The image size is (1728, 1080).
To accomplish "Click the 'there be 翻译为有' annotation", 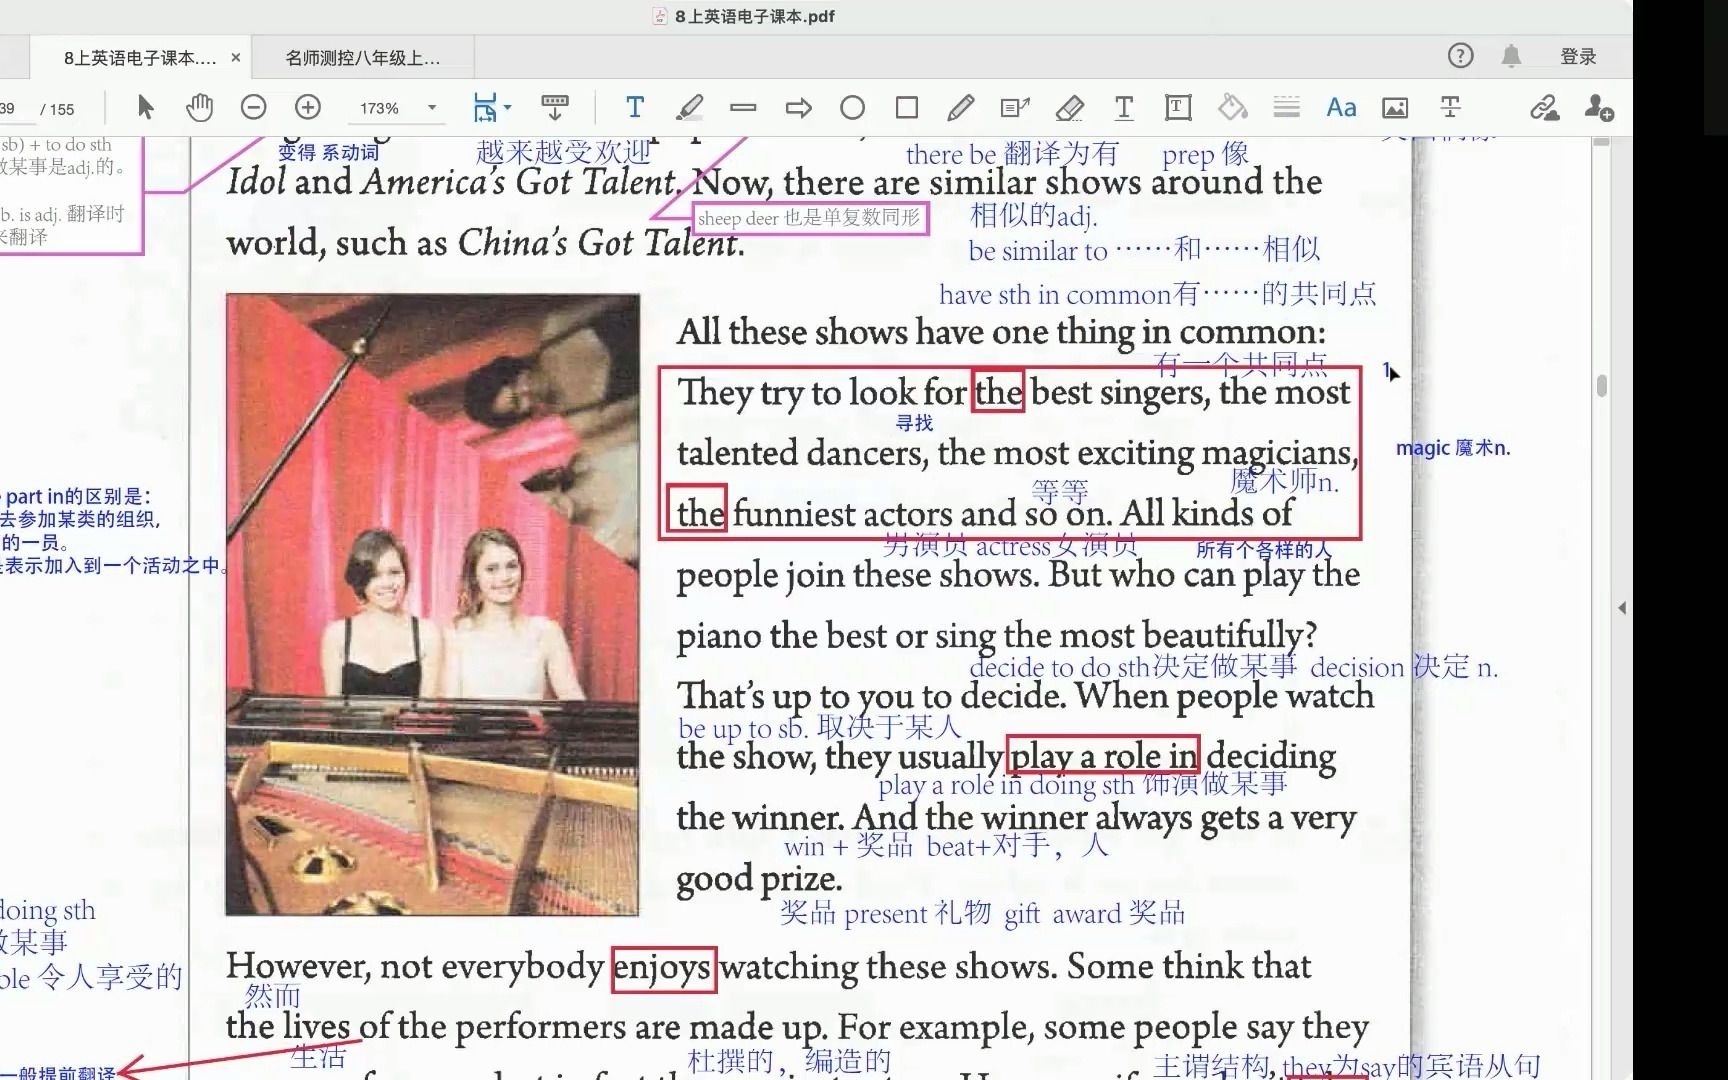I will tap(1012, 154).
